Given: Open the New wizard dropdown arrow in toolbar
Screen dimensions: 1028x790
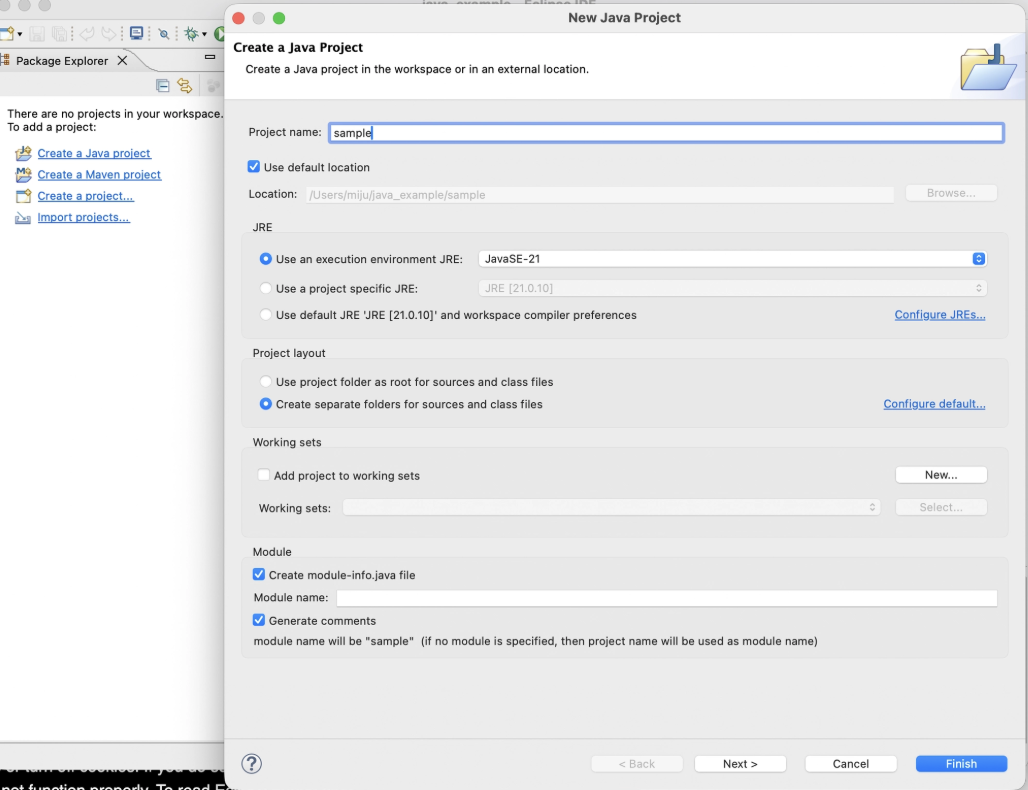Looking at the screenshot, I should pos(20,34).
